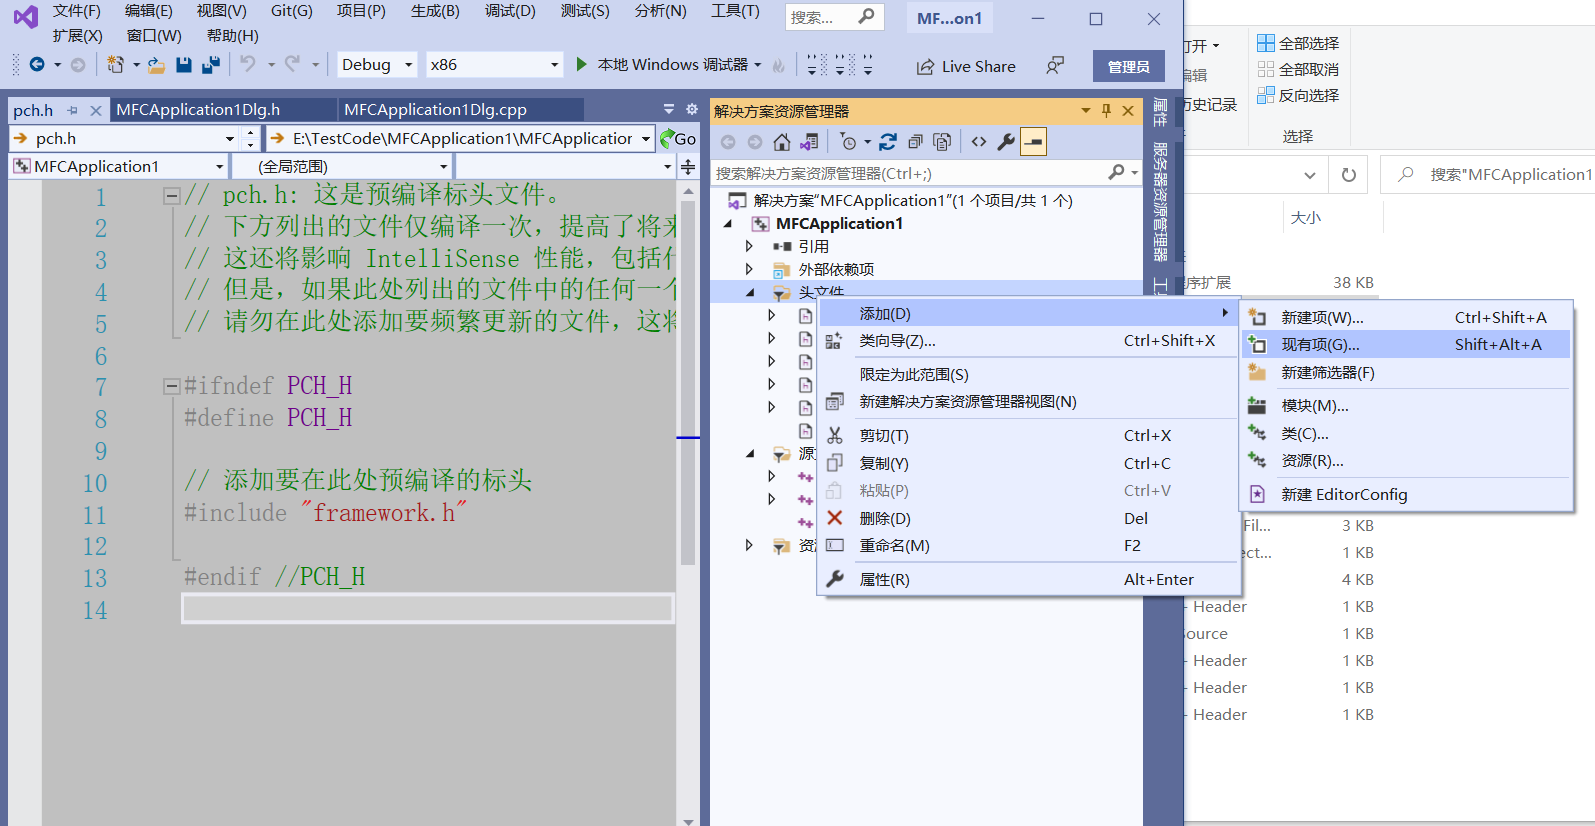Click the View Code angle-brackets icon
The width and height of the screenshot is (1595, 826).
979,142
